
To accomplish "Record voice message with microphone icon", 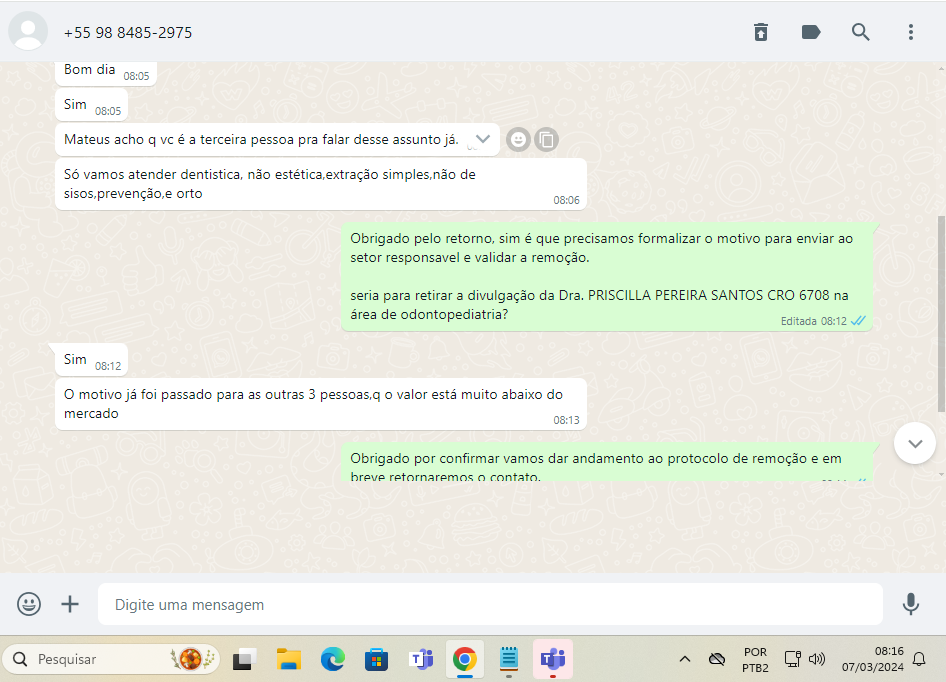I will coord(911,604).
